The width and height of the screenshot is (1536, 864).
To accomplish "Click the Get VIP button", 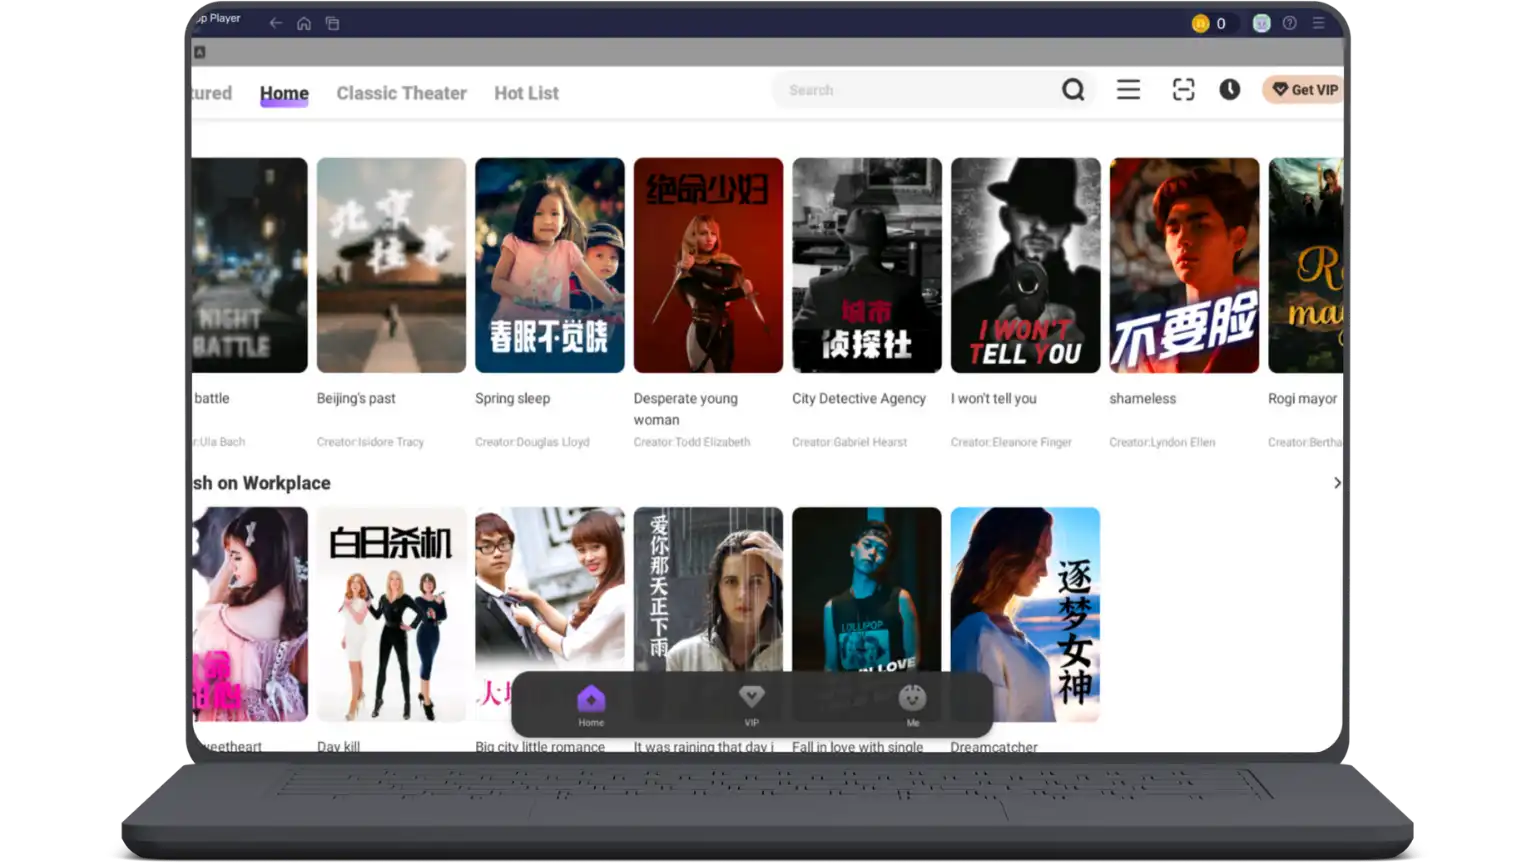I will 1304,90.
